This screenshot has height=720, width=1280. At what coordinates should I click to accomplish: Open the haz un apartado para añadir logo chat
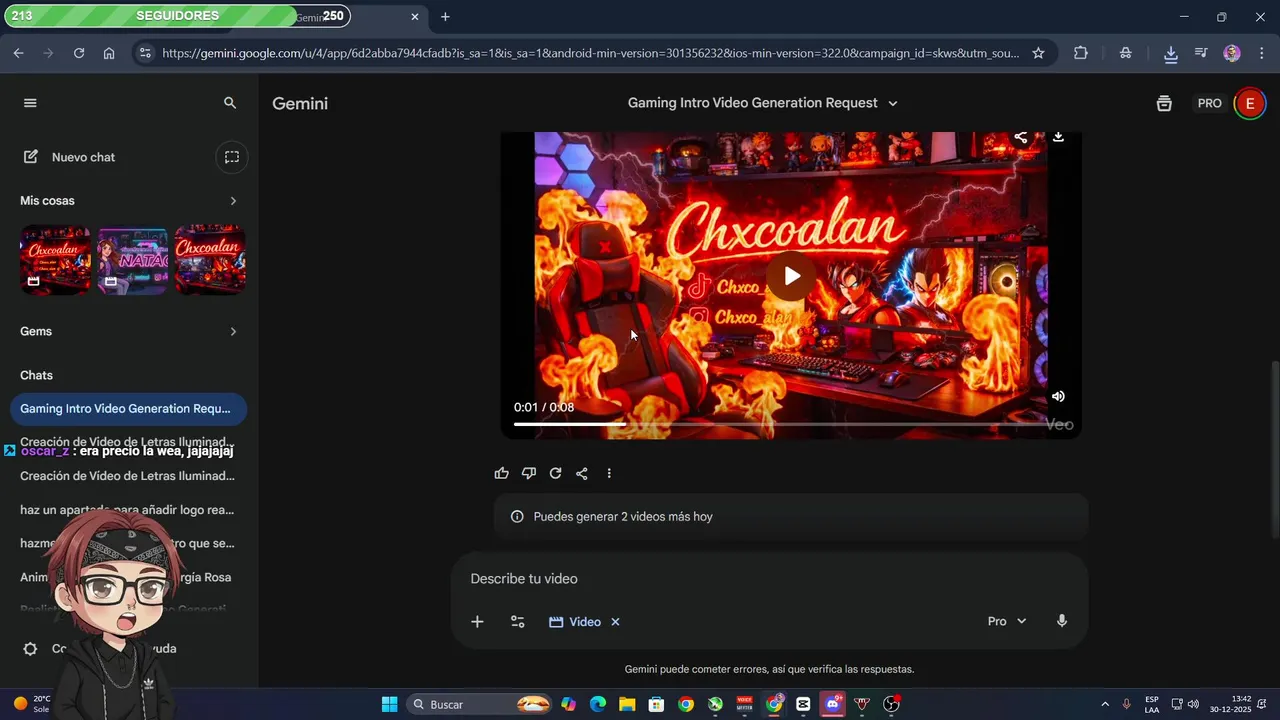[x=128, y=510]
